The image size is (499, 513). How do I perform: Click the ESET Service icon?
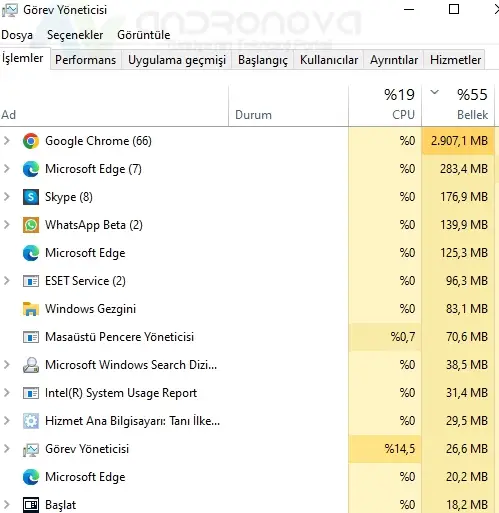point(31,281)
